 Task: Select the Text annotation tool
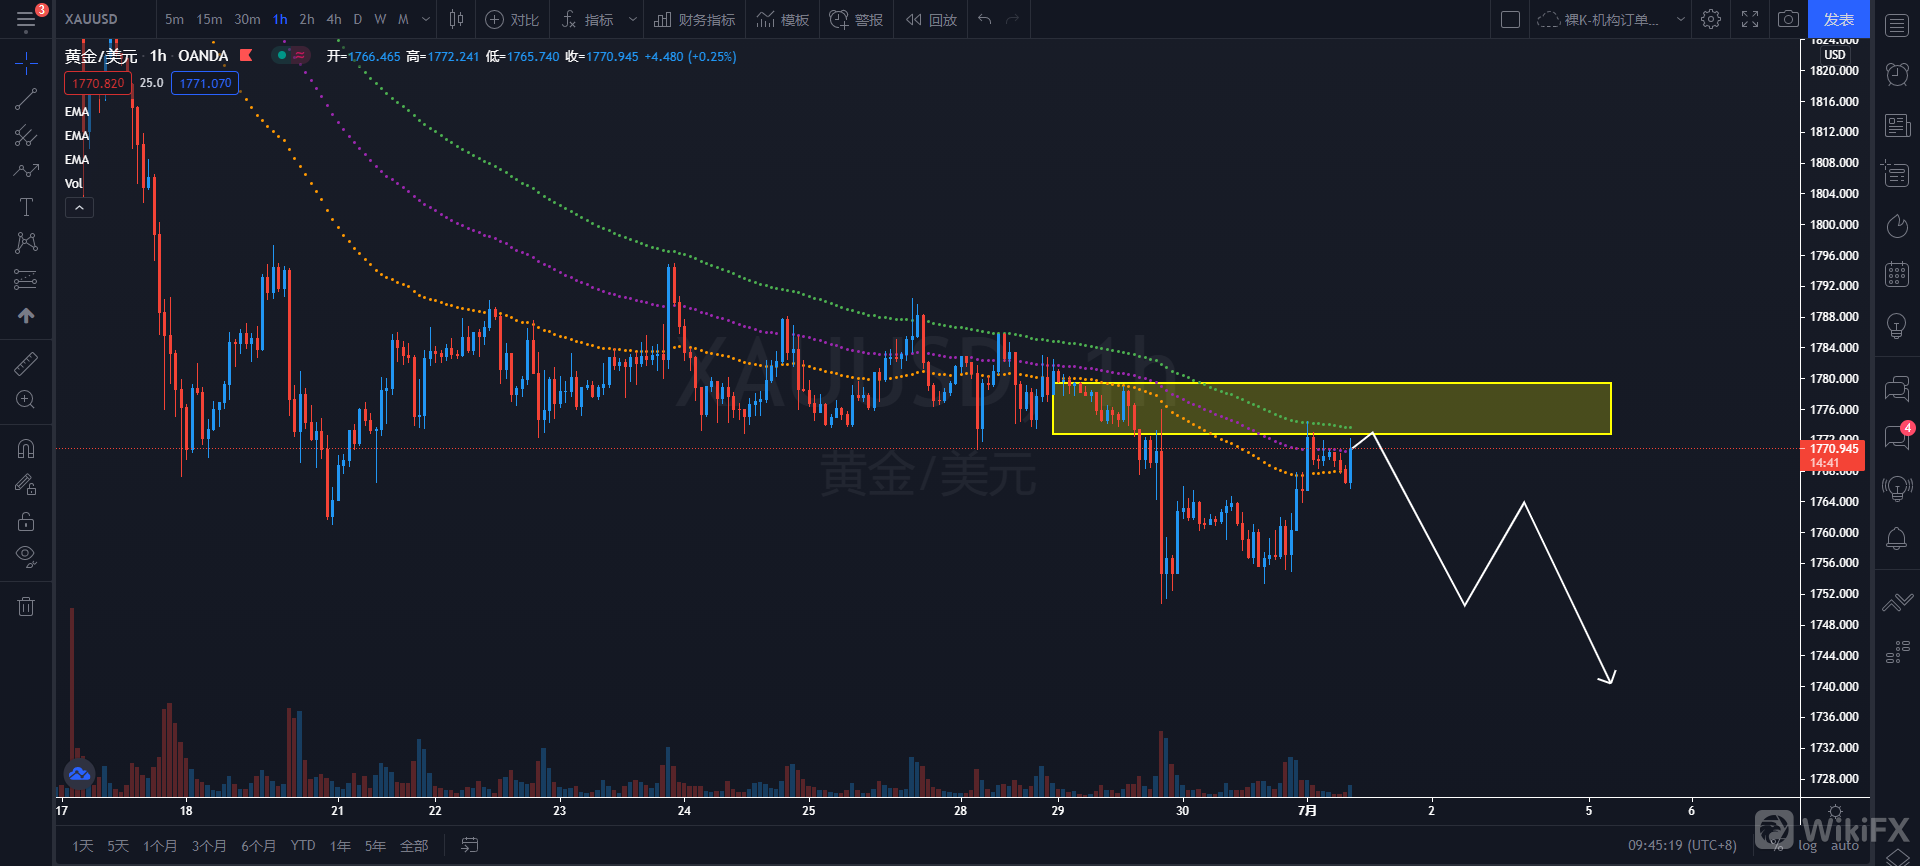point(26,207)
